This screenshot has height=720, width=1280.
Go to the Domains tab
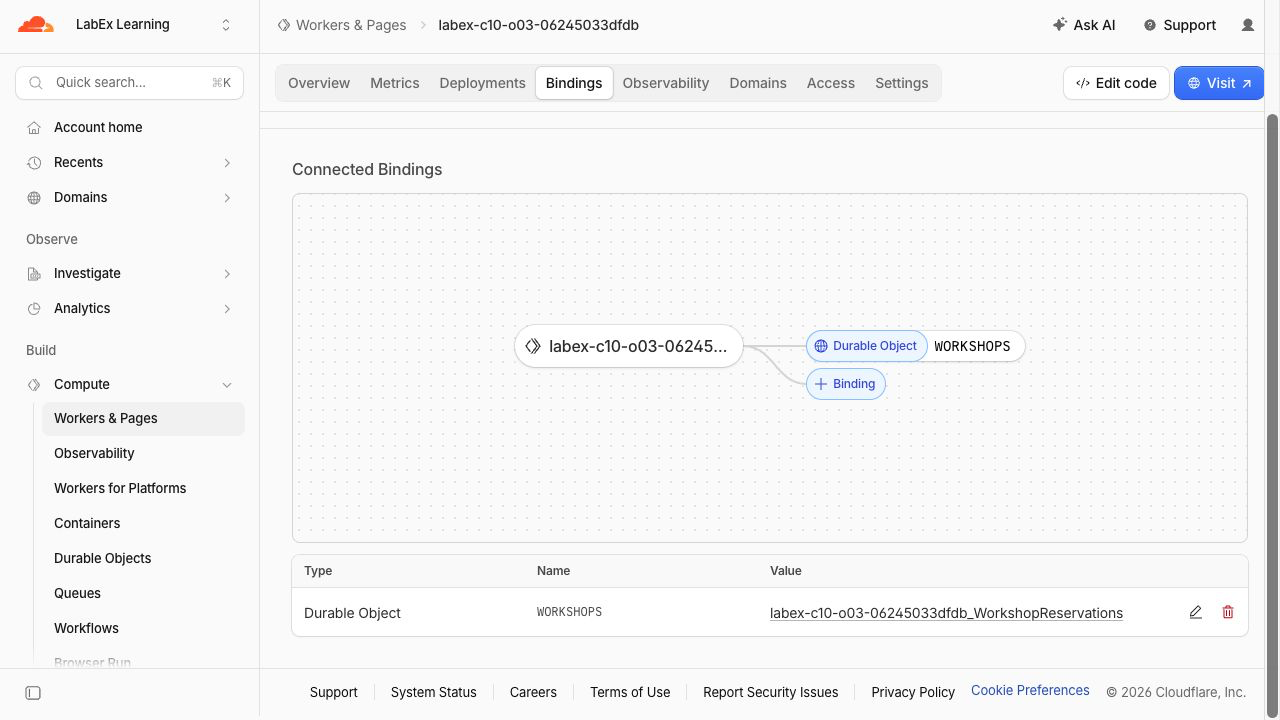coord(758,83)
